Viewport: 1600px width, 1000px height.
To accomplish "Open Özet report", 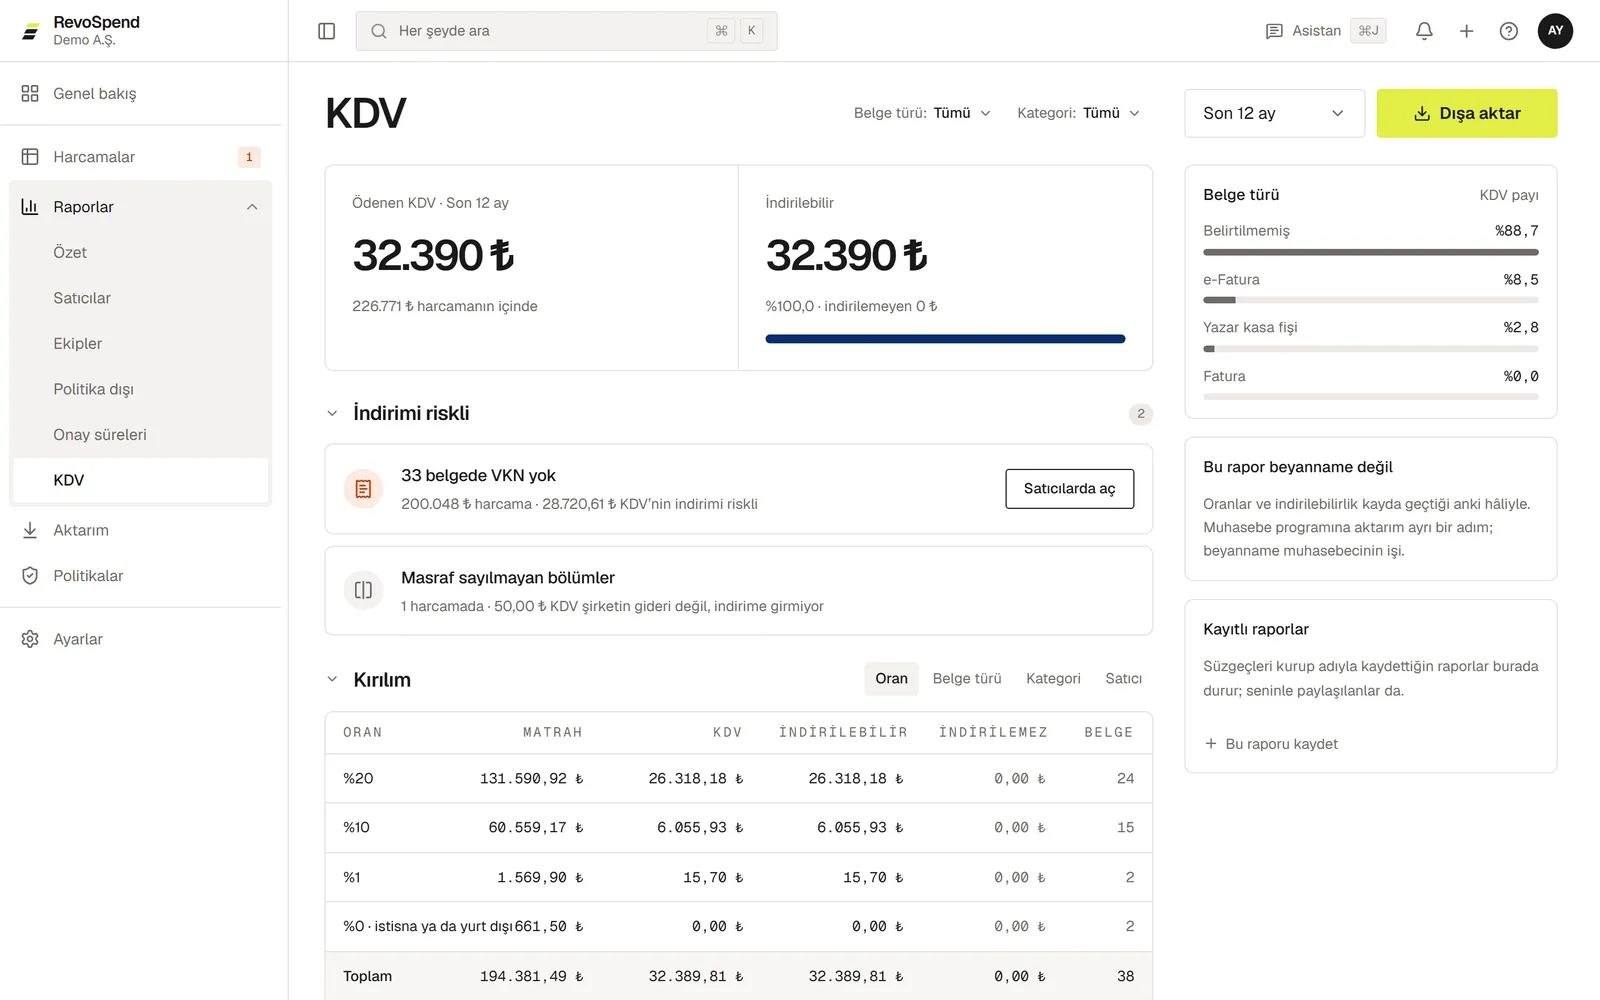I will [x=140, y=252].
